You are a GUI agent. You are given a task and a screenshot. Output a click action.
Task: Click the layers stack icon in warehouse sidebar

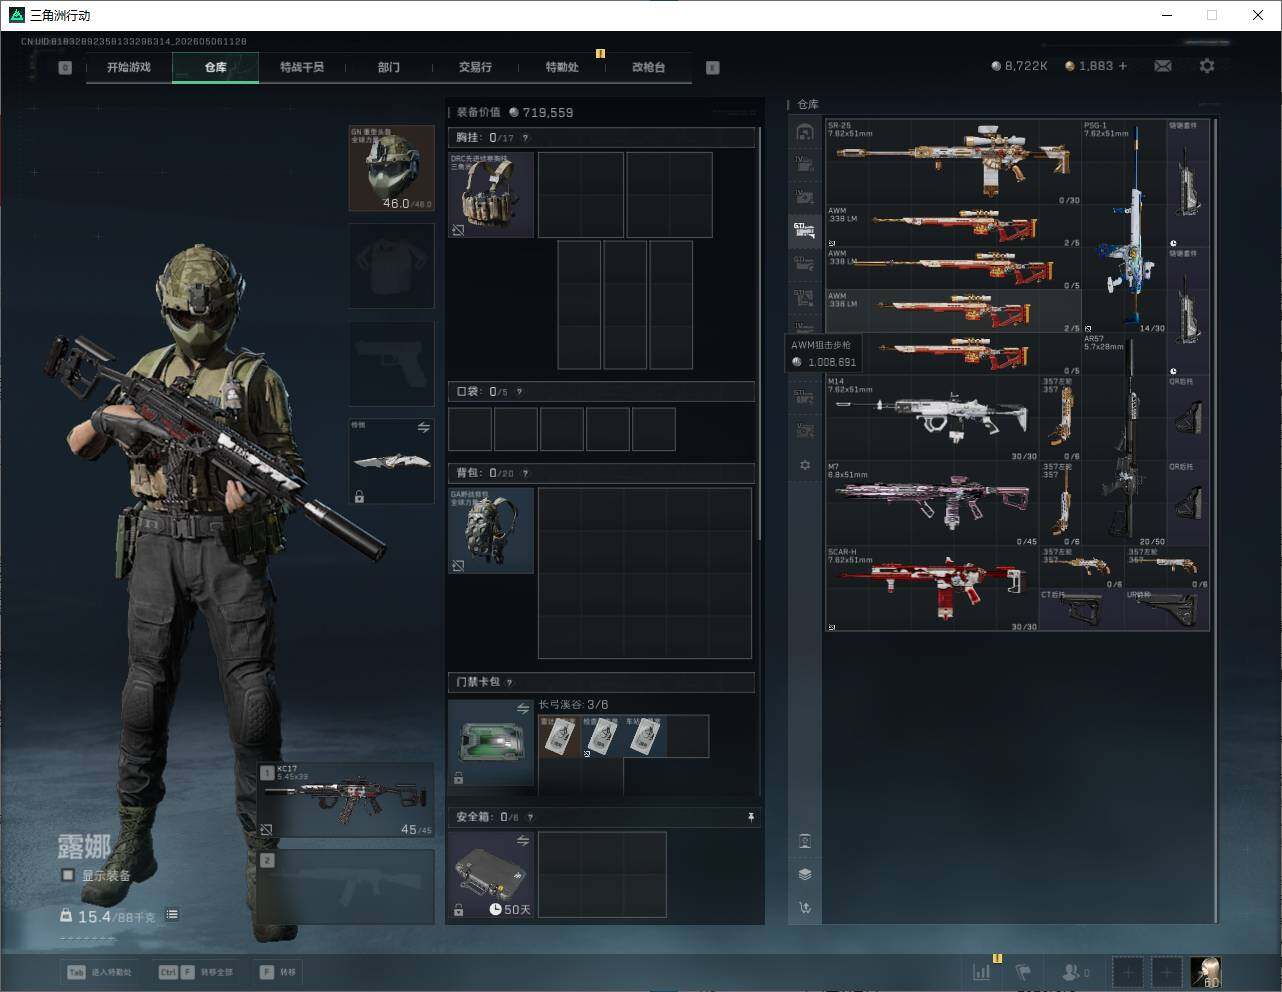coord(805,874)
